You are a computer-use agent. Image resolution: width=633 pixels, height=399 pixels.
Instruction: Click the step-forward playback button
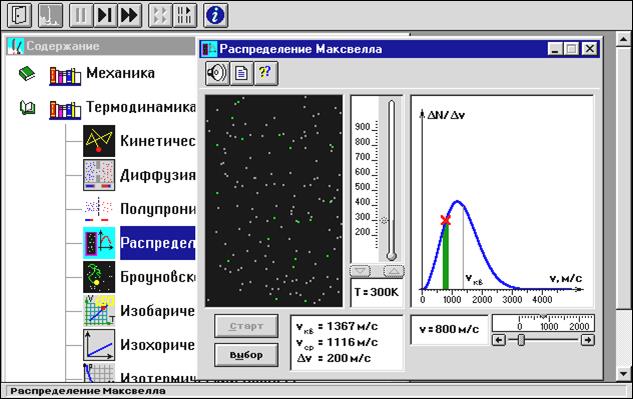point(105,15)
